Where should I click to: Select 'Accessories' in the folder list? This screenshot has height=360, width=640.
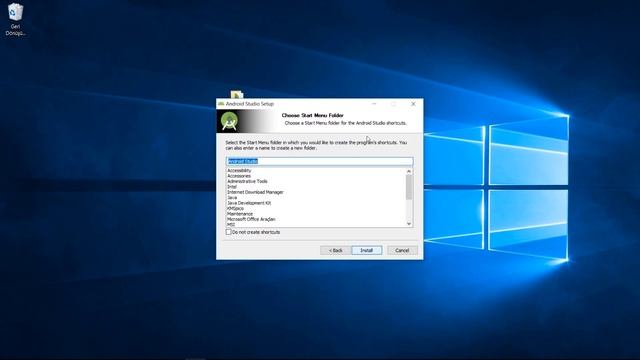[239, 176]
